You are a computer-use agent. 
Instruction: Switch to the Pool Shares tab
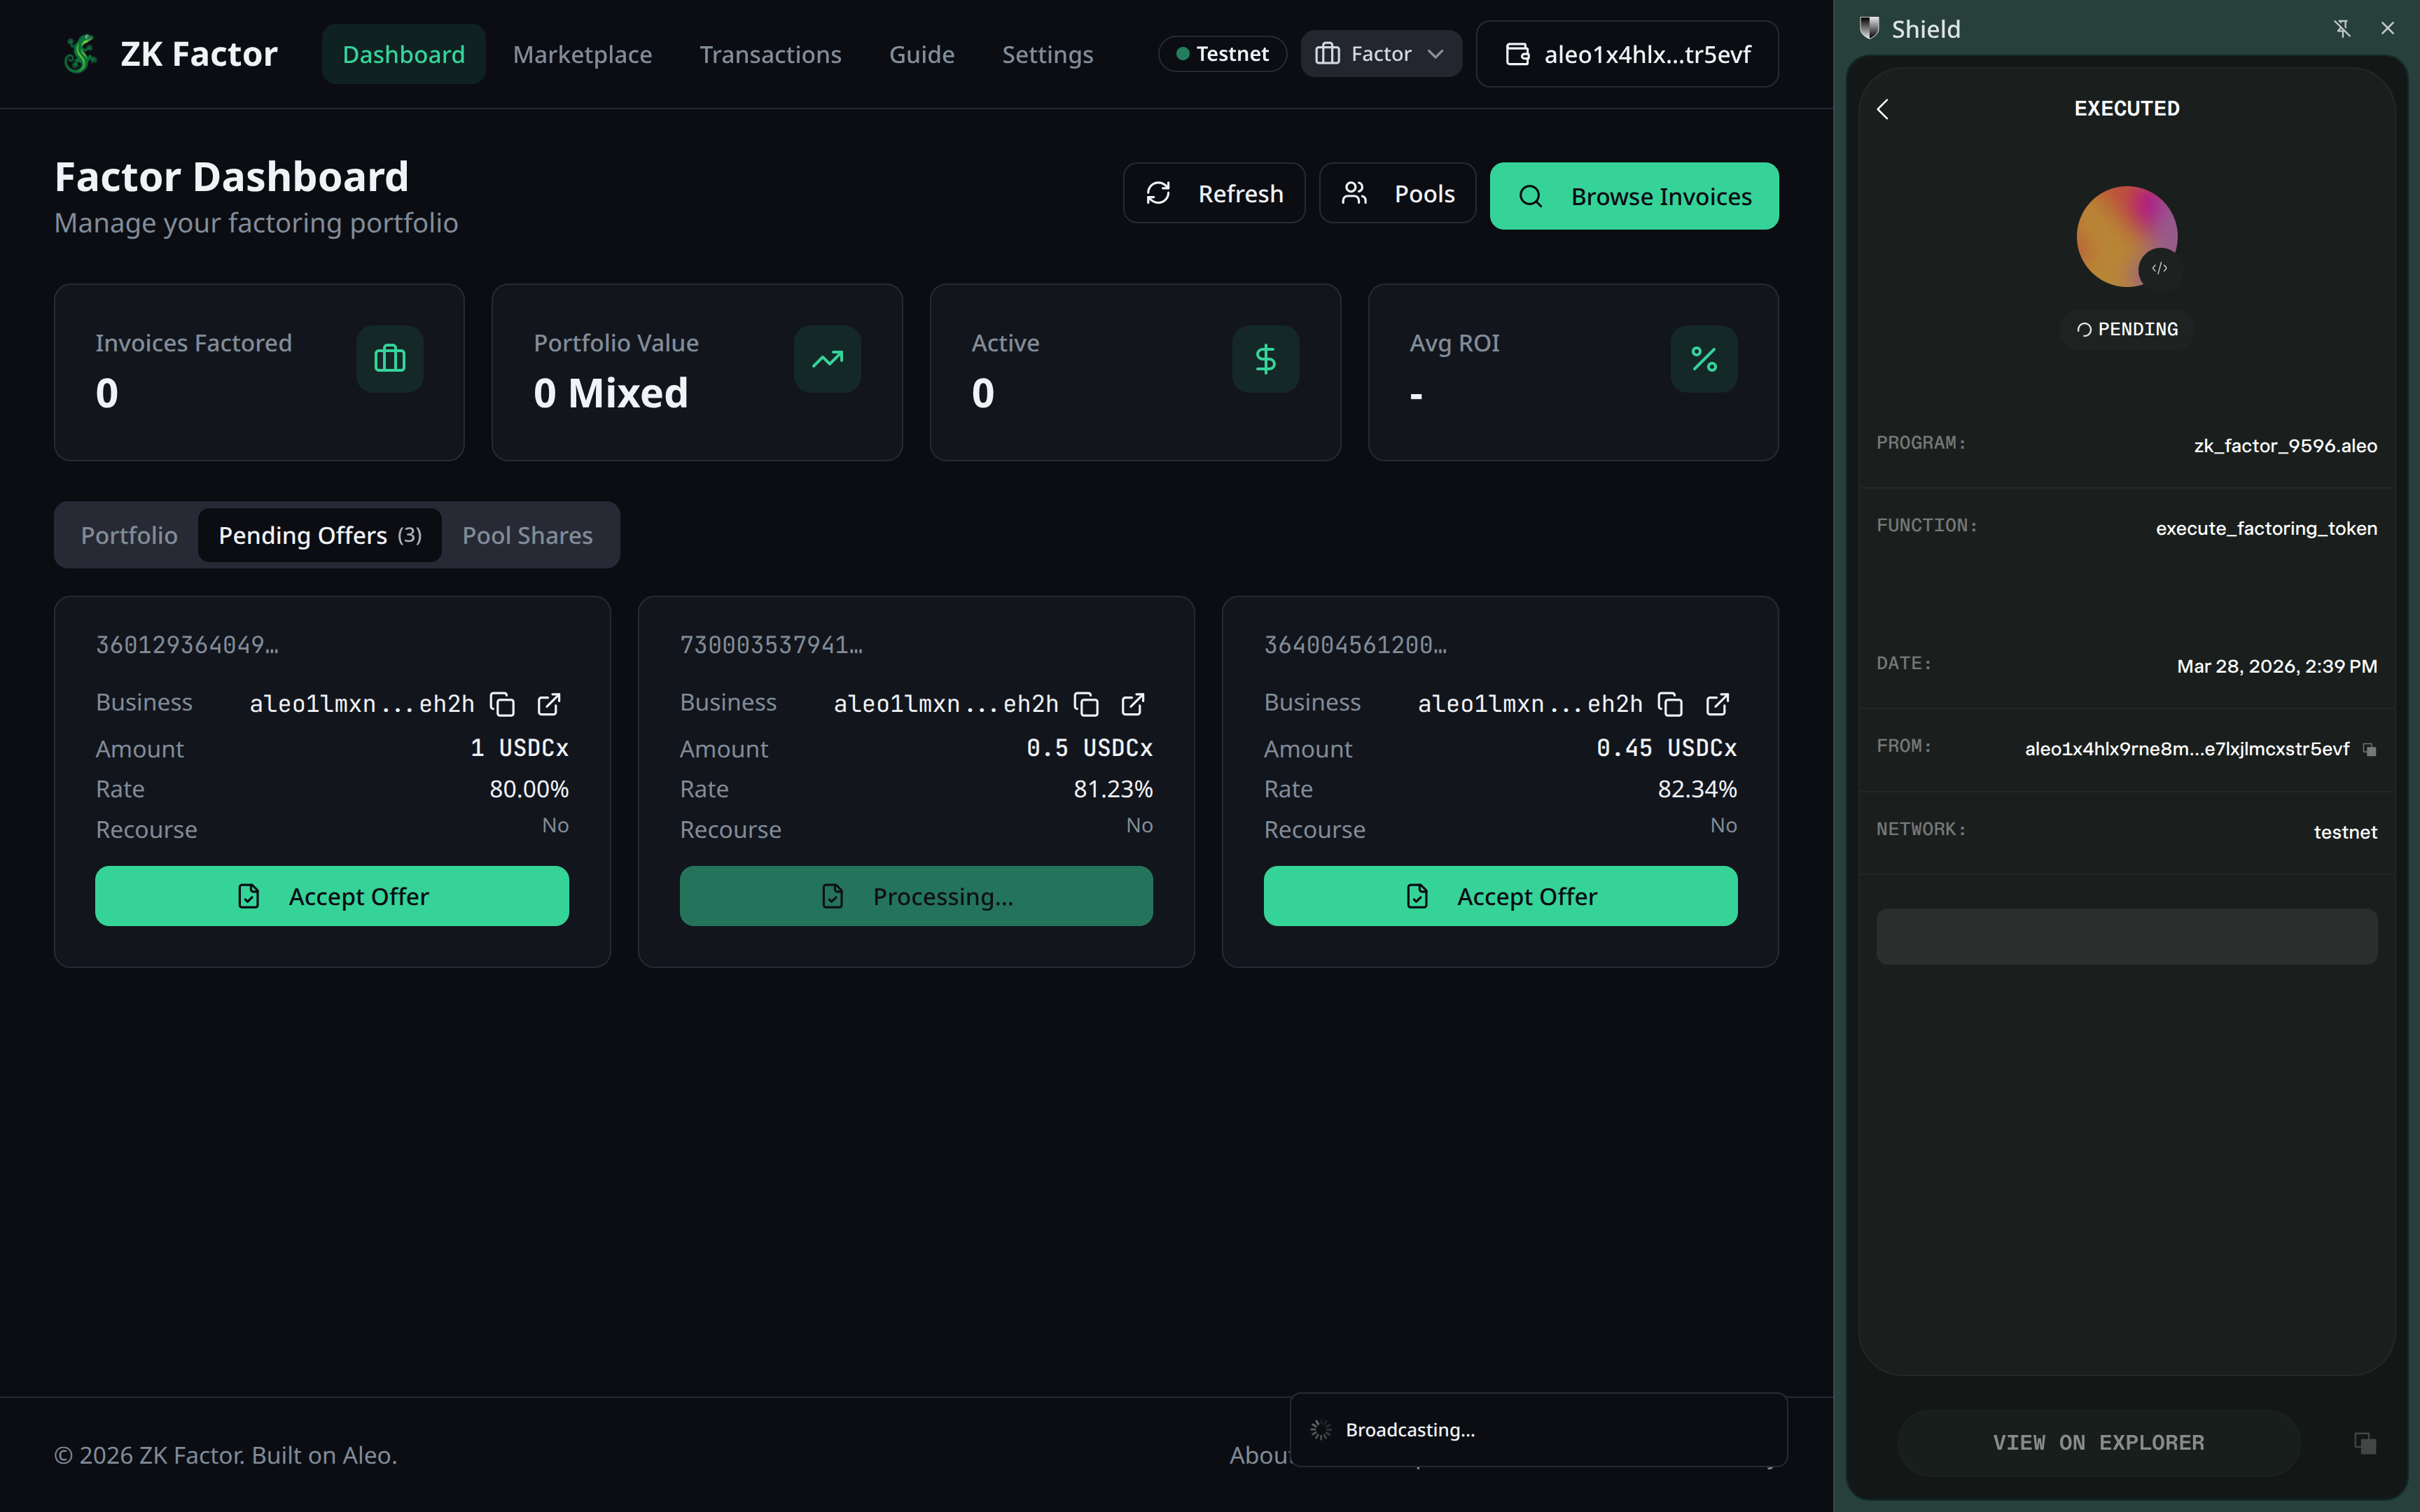click(x=527, y=535)
